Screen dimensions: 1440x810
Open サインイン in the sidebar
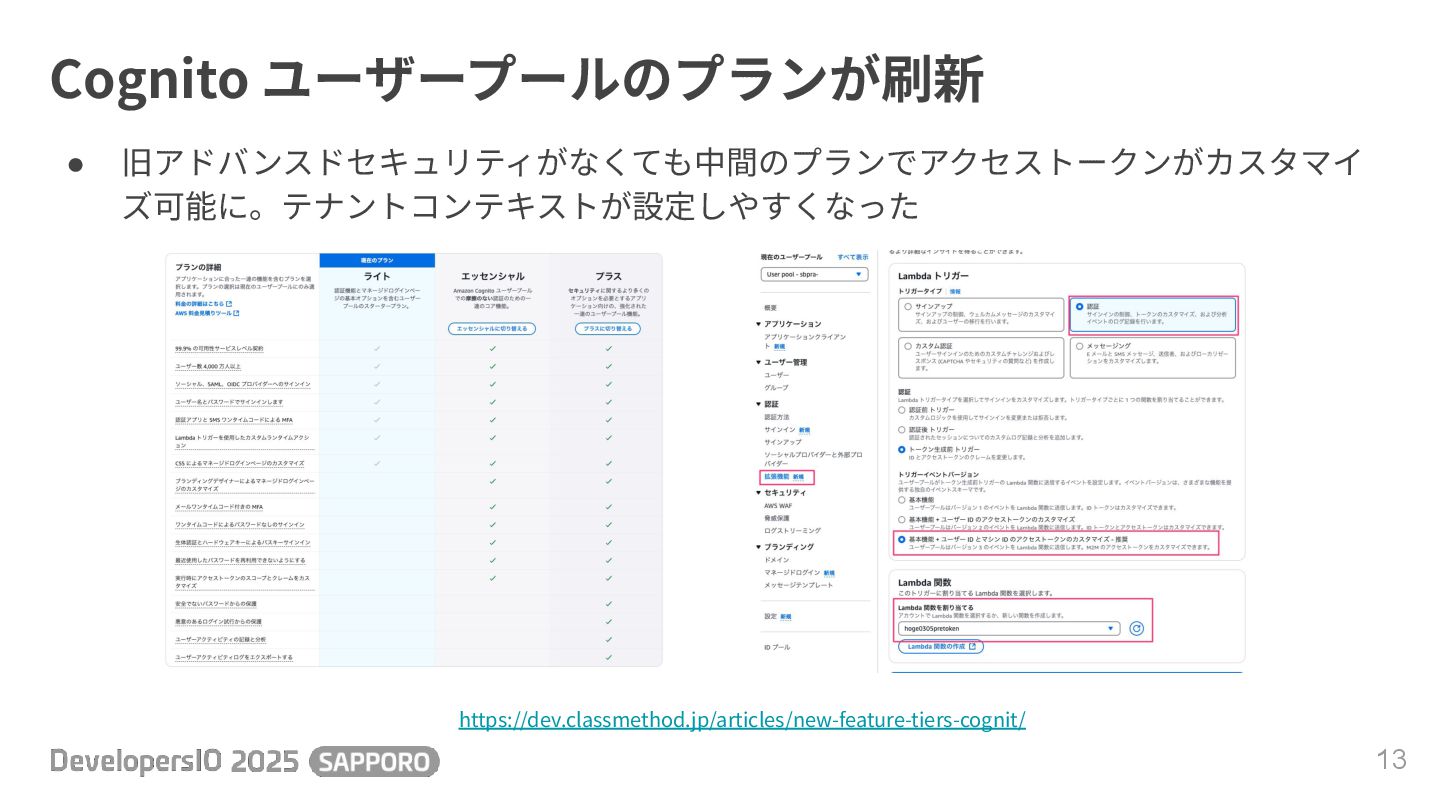779,429
